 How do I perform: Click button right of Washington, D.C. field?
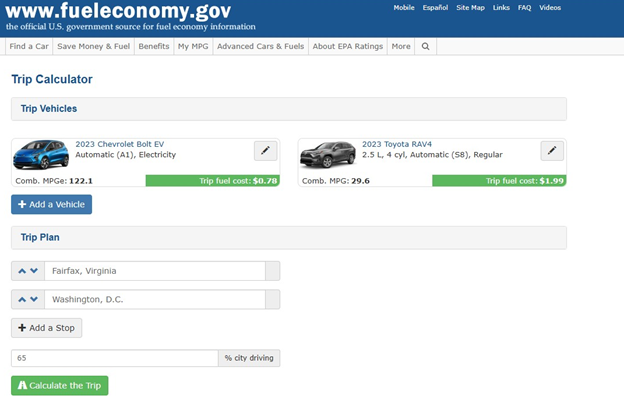coord(273,300)
